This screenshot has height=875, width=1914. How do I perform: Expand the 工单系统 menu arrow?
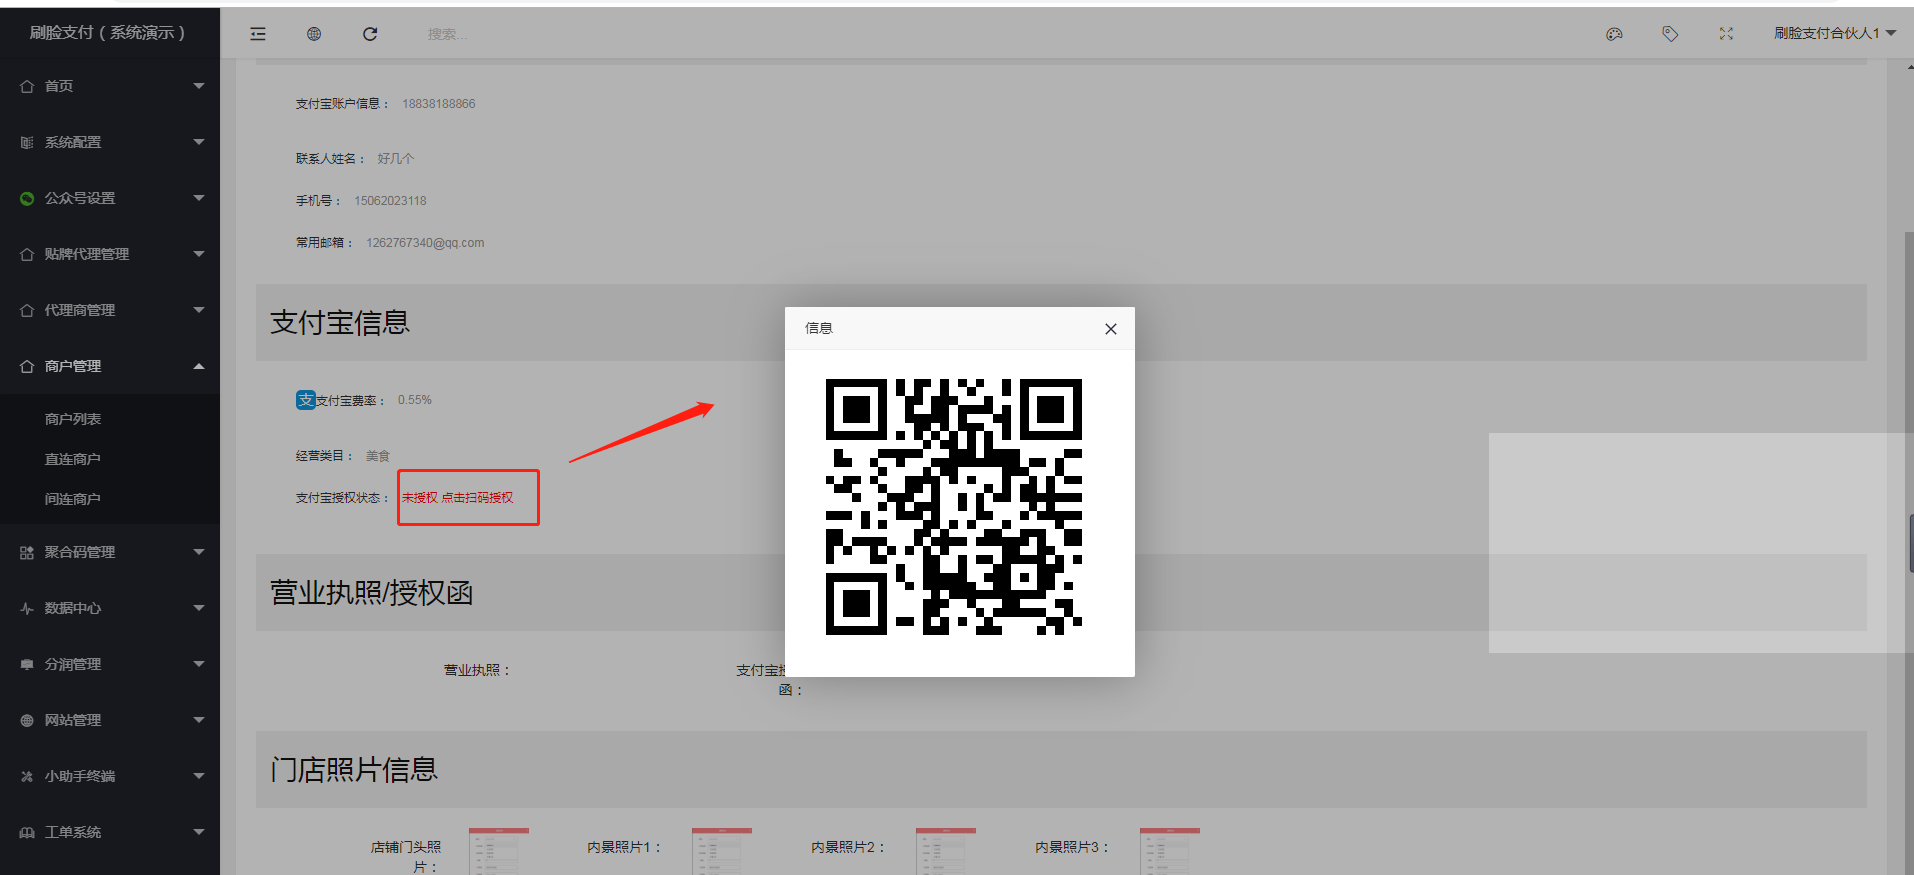[x=199, y=832]
